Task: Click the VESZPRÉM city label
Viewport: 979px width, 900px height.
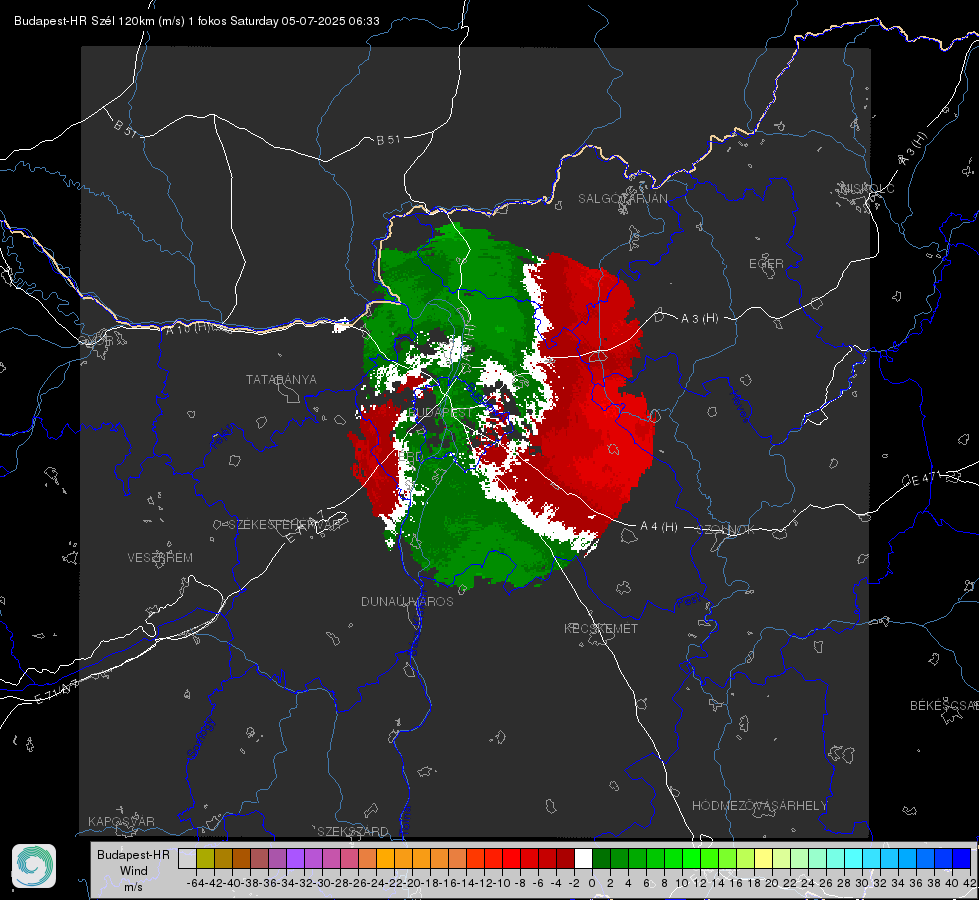Action: coord(160,557)
